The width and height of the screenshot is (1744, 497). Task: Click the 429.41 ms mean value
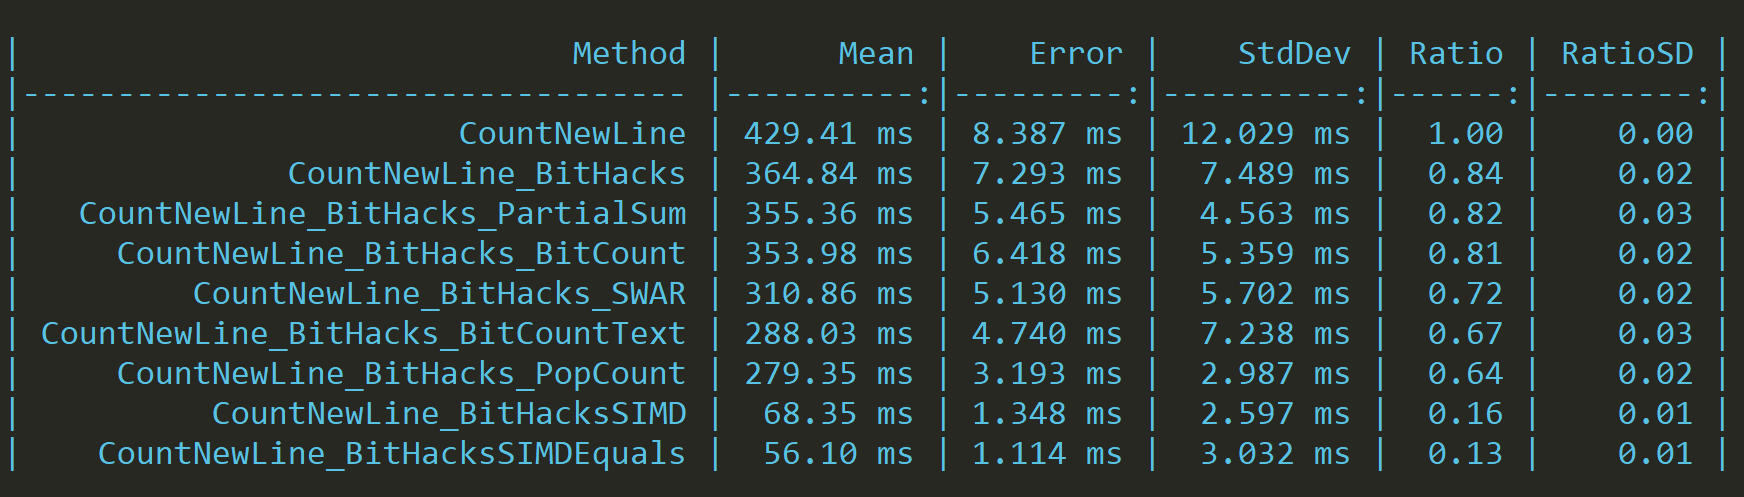(x=828, y=133)
